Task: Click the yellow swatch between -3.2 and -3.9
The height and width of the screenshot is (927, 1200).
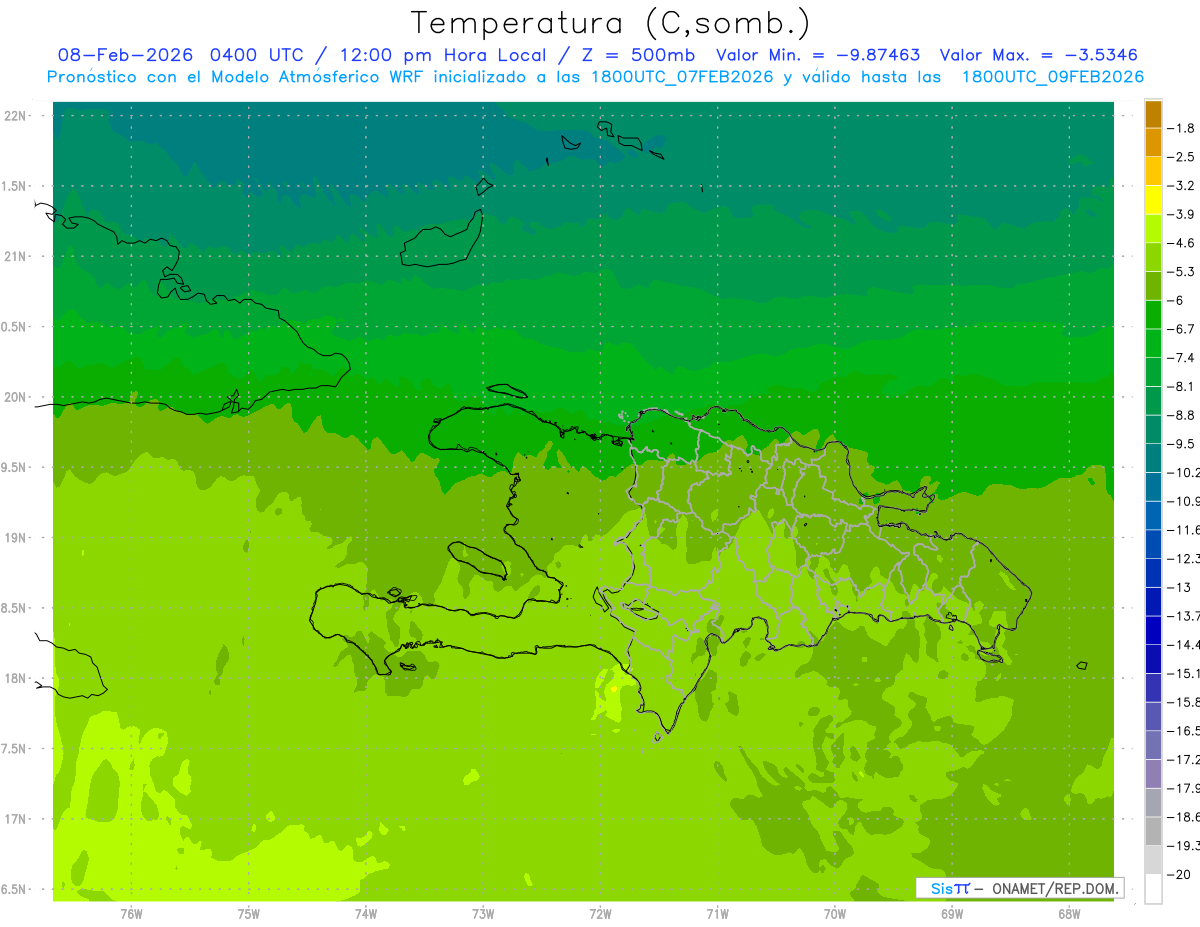Action: (x=1153, y=200)
